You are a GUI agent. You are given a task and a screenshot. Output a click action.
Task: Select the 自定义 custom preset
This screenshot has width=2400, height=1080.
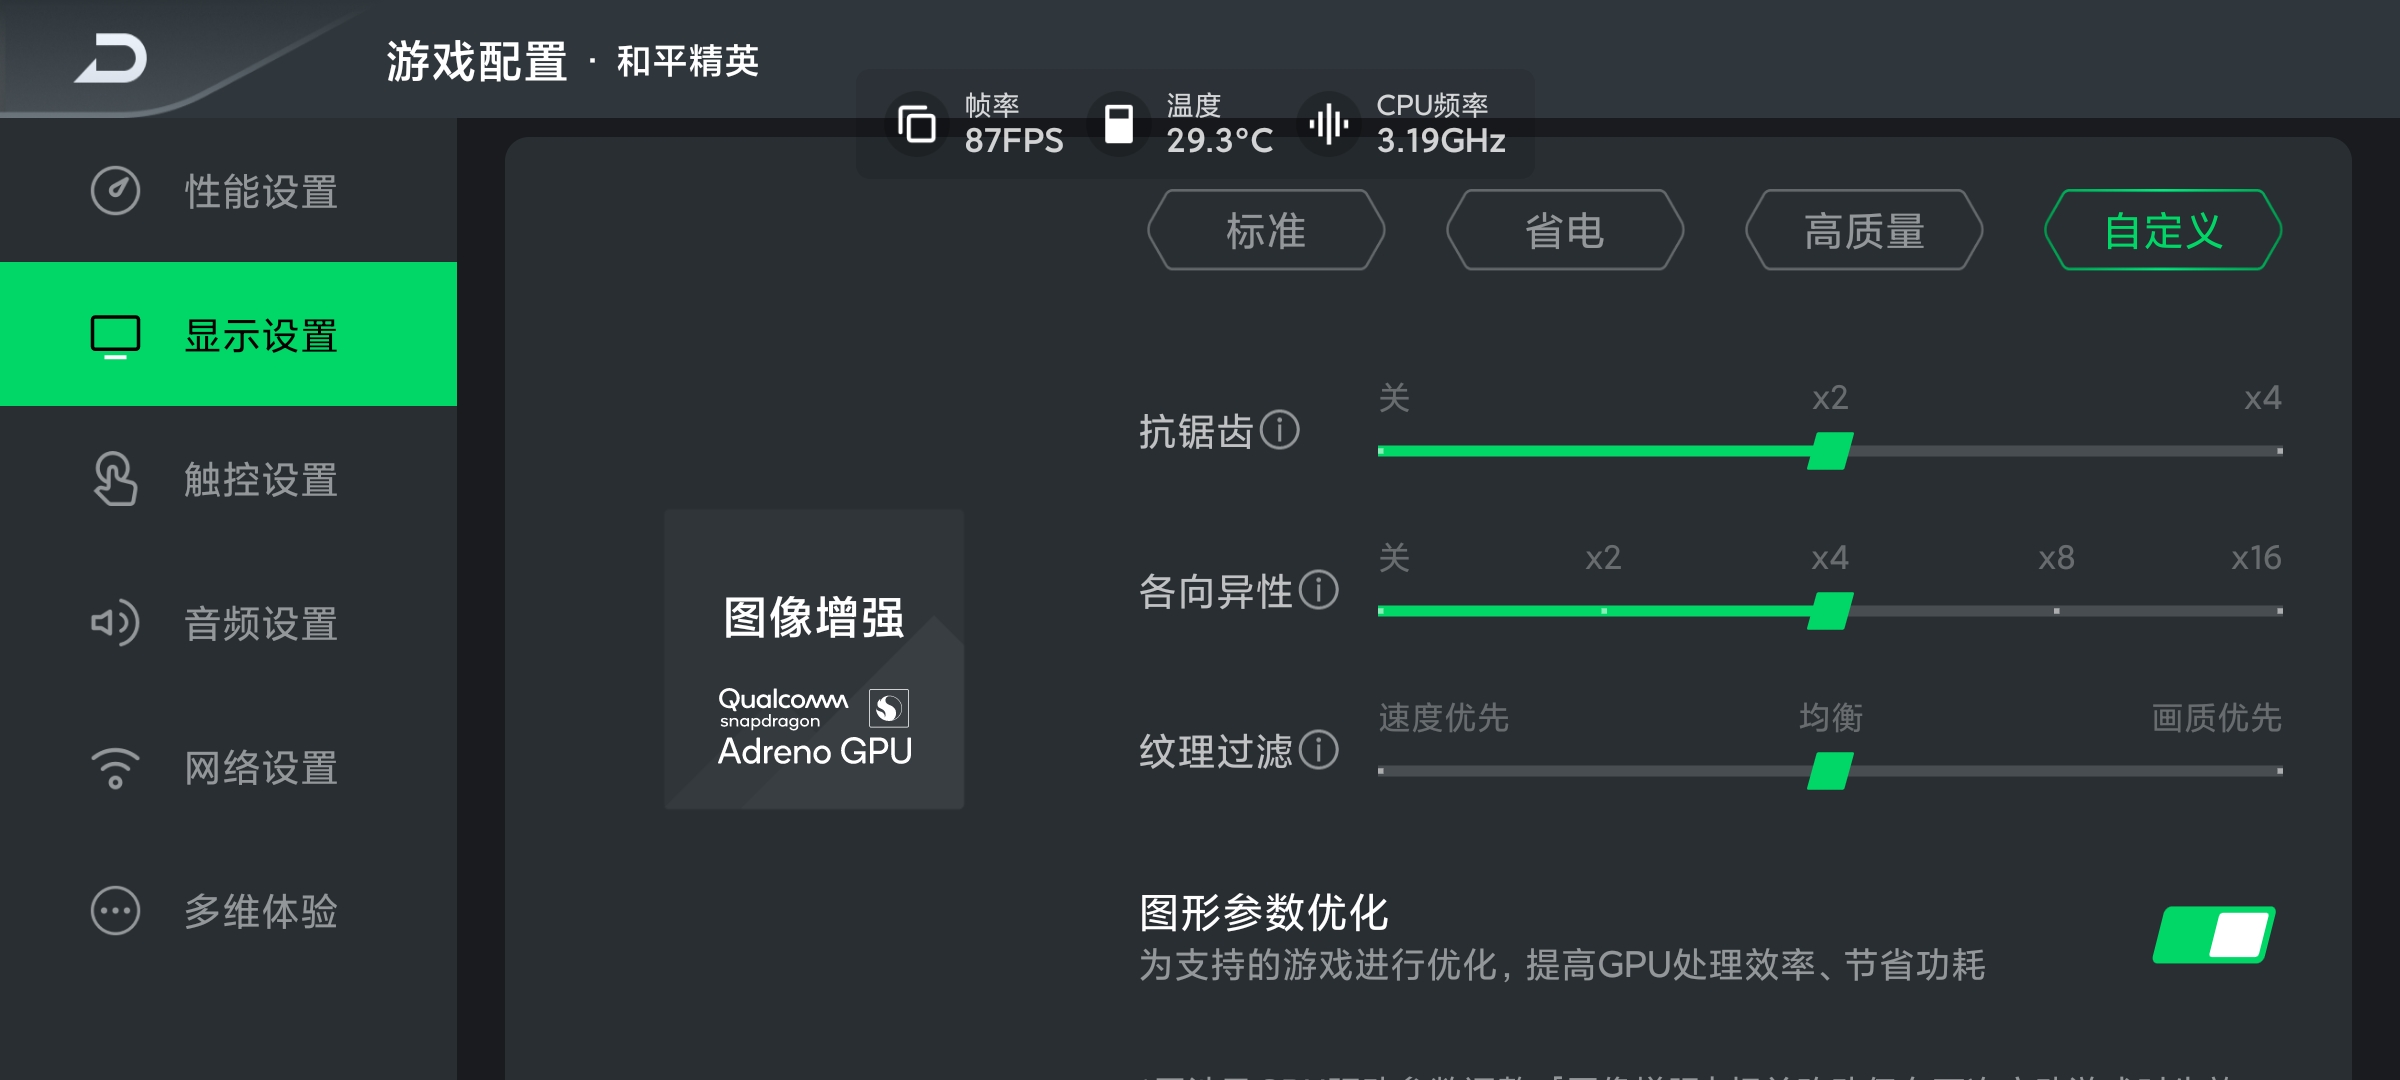pyautogui.click(x=2163, y=230)
